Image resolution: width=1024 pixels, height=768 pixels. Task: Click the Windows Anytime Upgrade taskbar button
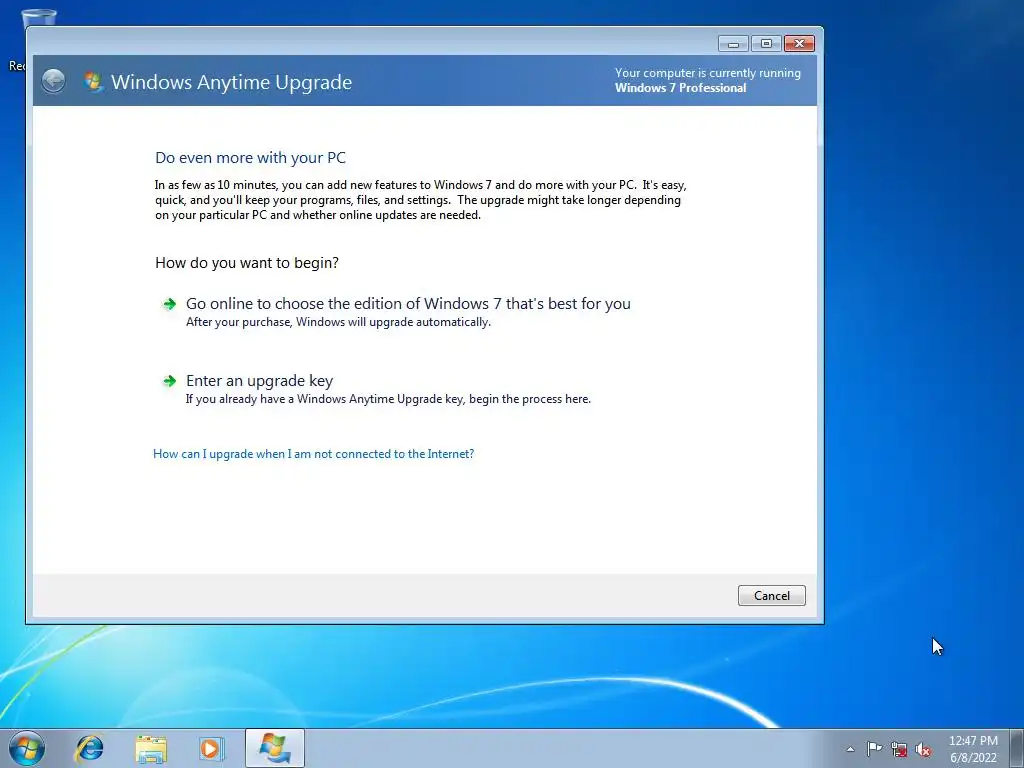(275, 748)
